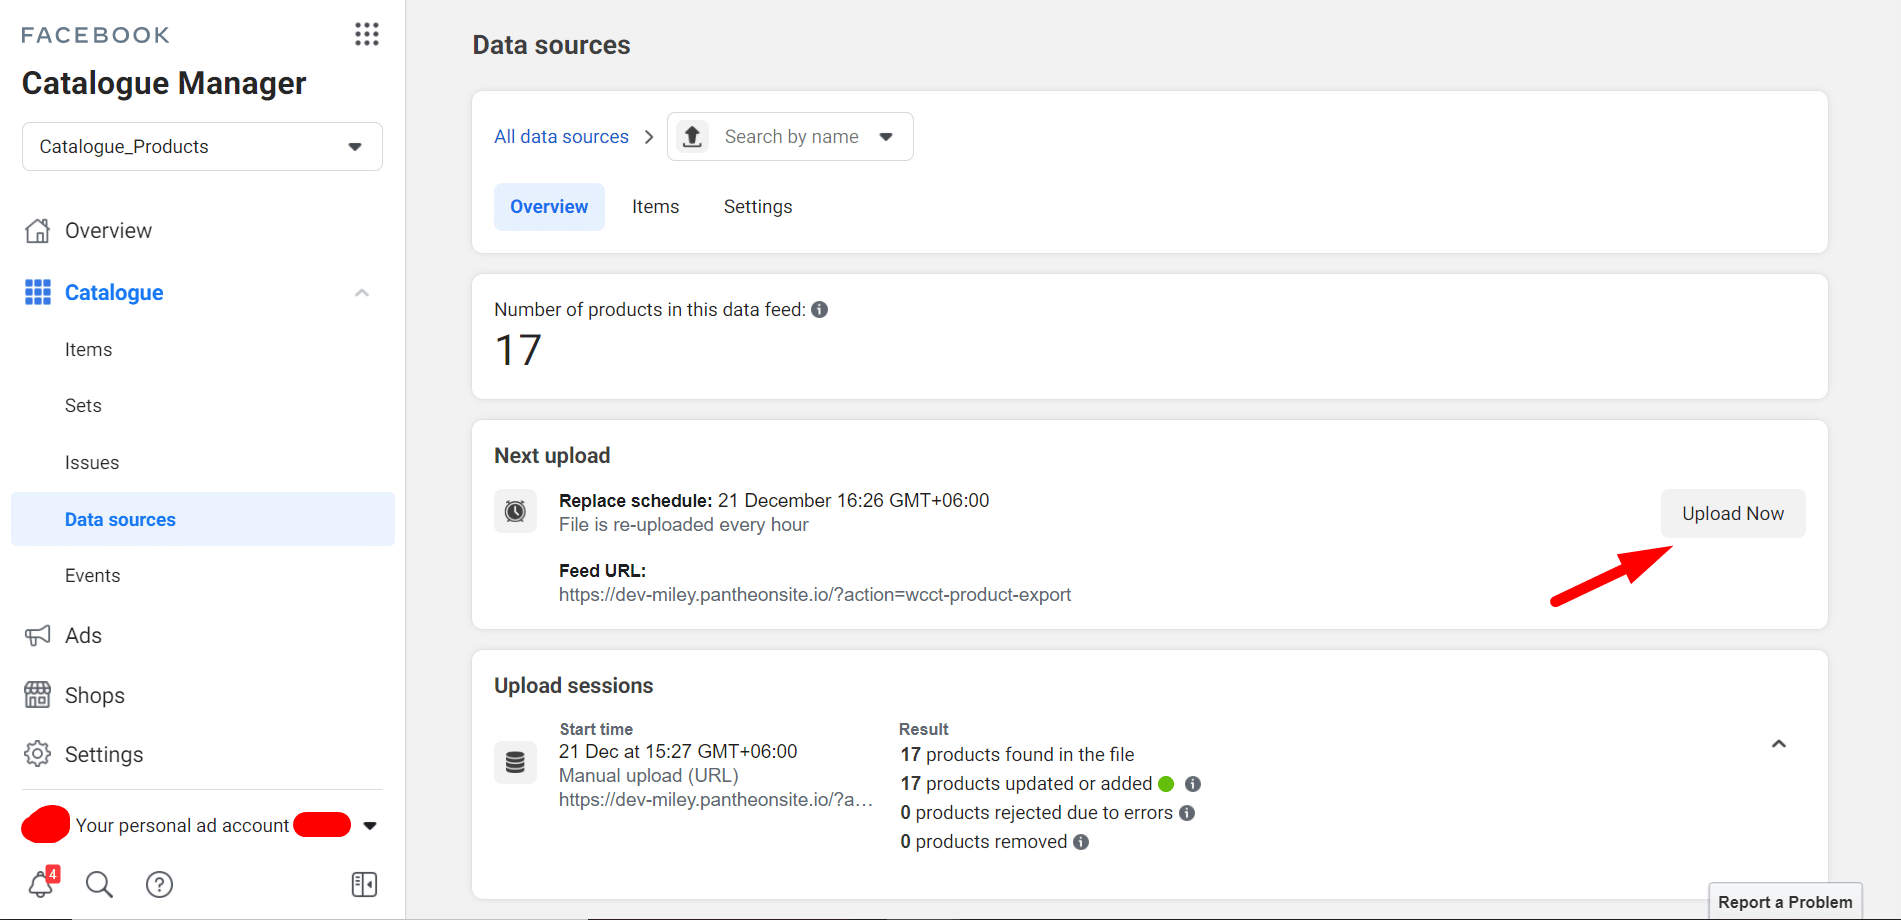Switch to the Items tab
This screenshot has width=1901, height=920.
(x=655, y=207)
